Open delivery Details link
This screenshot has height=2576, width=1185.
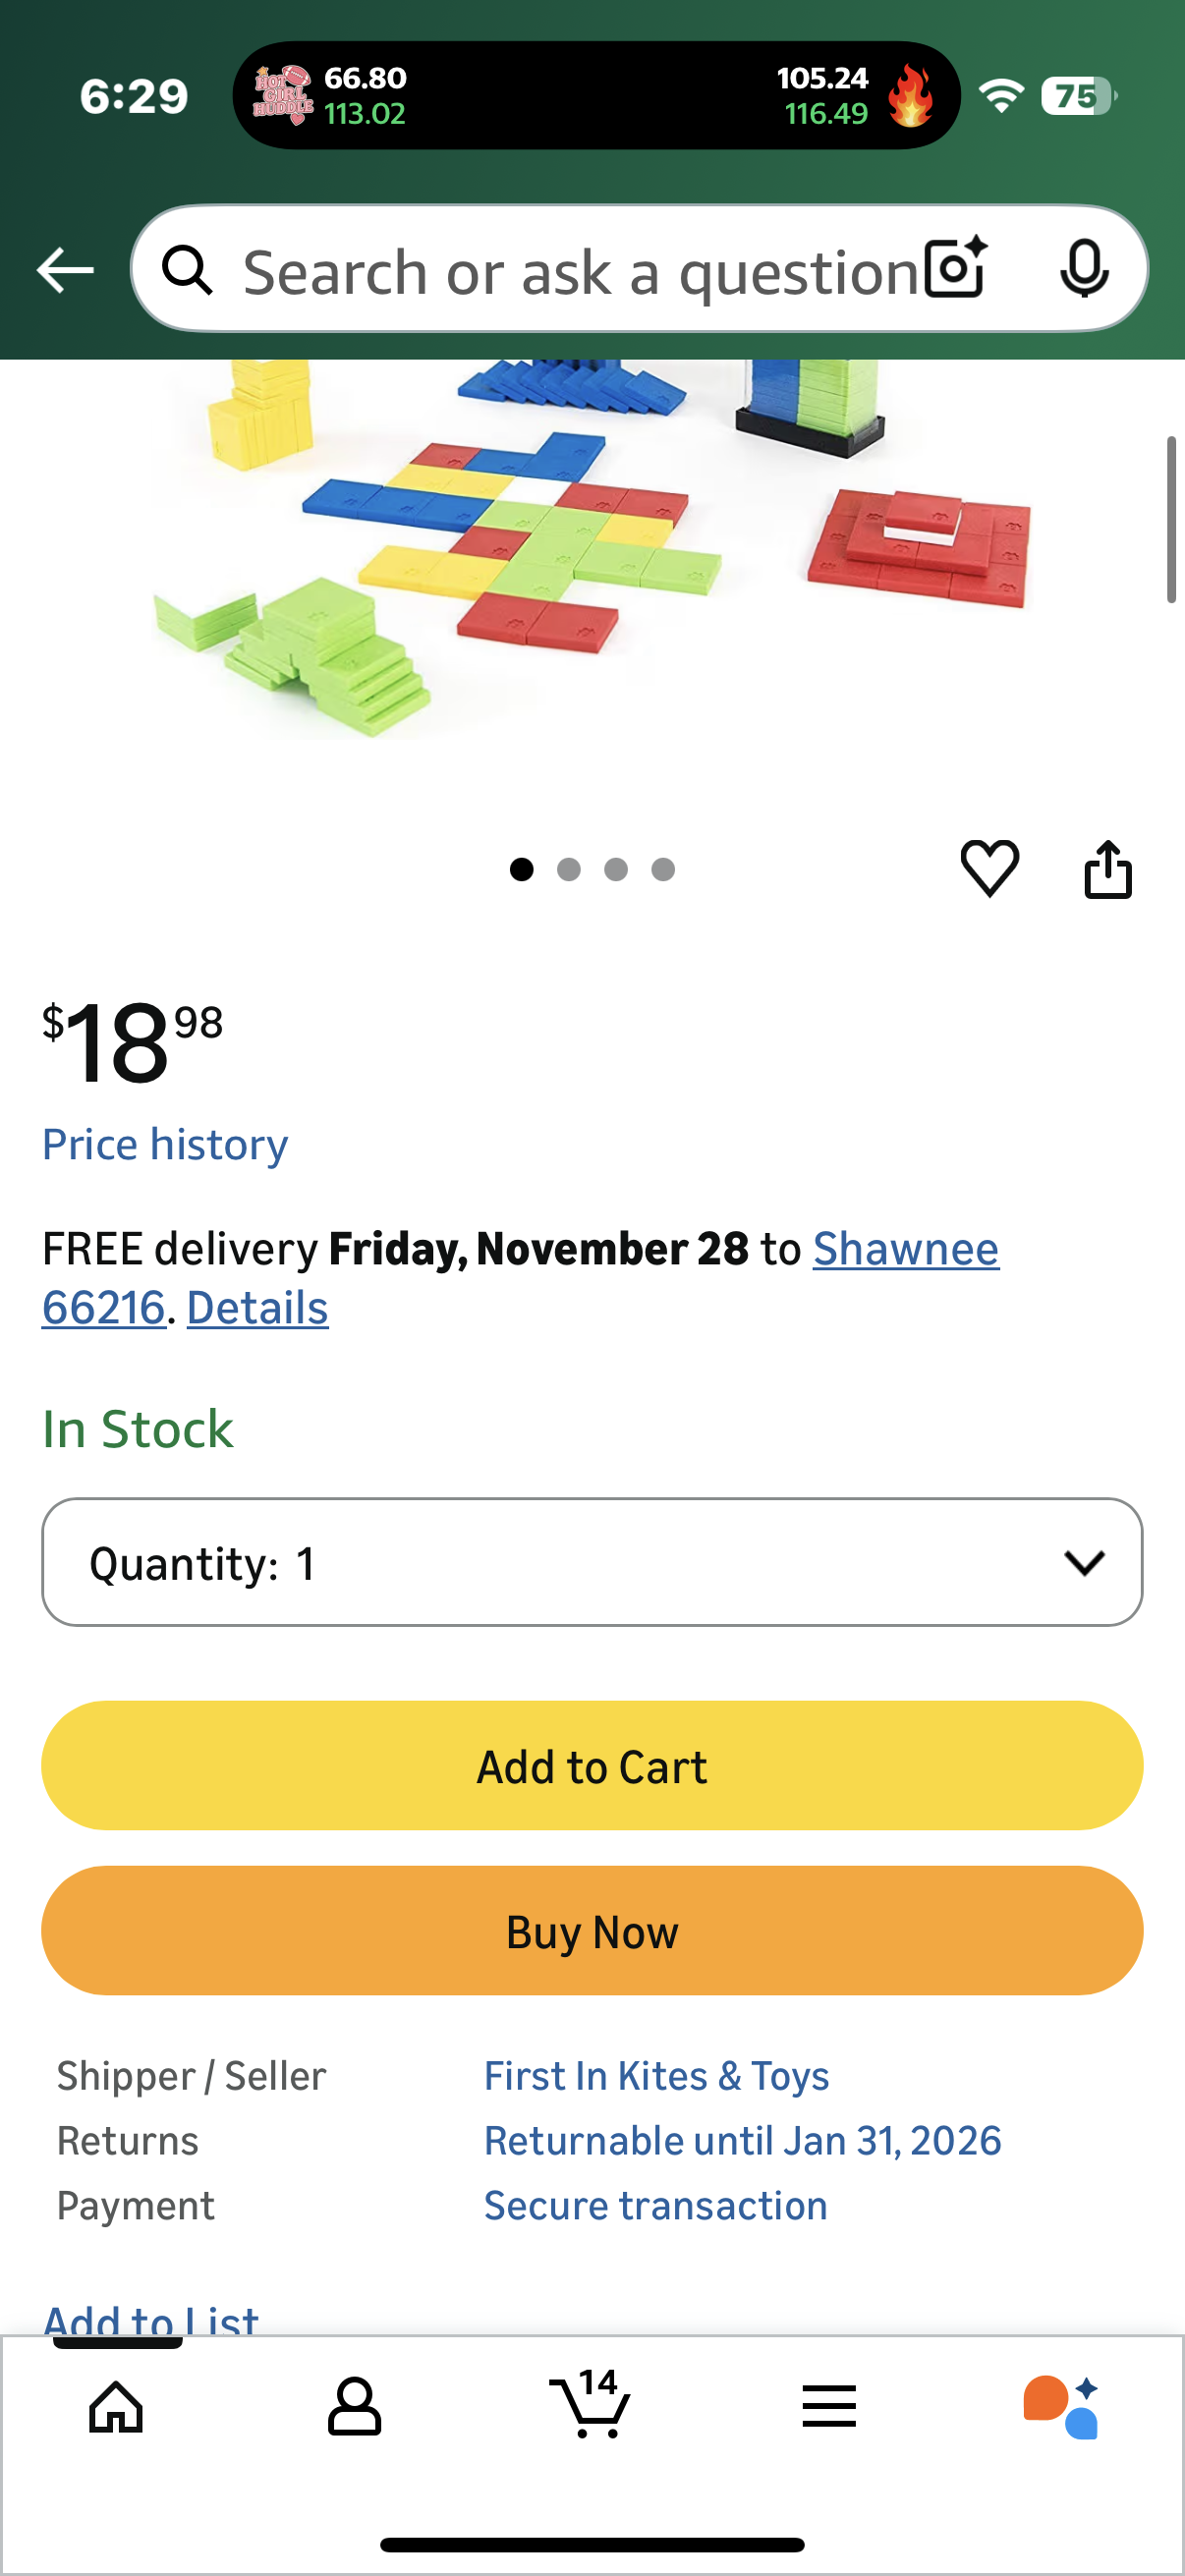(x=257, y=1308)
